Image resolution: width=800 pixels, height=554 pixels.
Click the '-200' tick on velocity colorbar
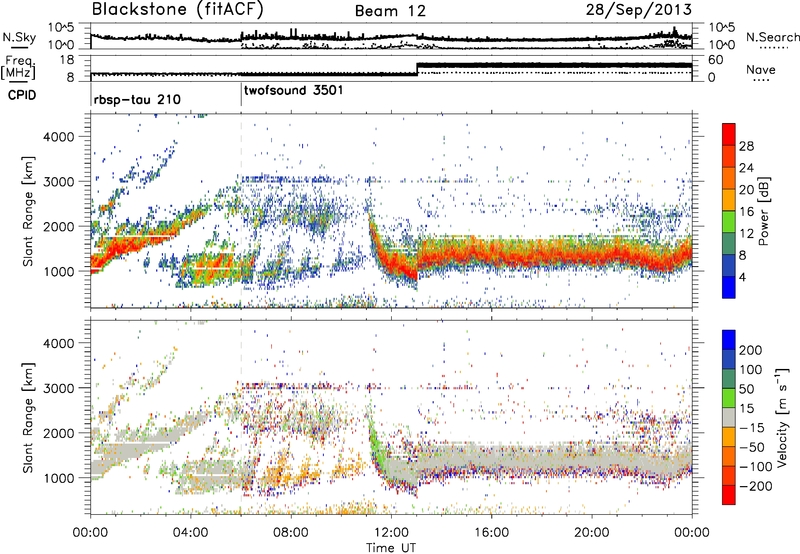pyautogui.click(x=756, y=486)
